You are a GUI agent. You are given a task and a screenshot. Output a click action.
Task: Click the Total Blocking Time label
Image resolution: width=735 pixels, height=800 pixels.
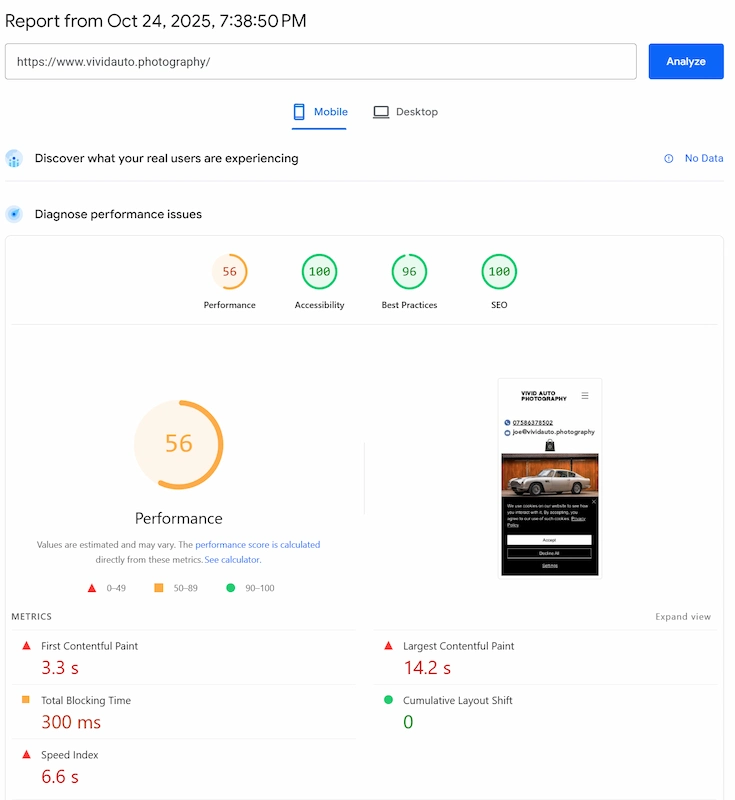[x=86, y=701]
